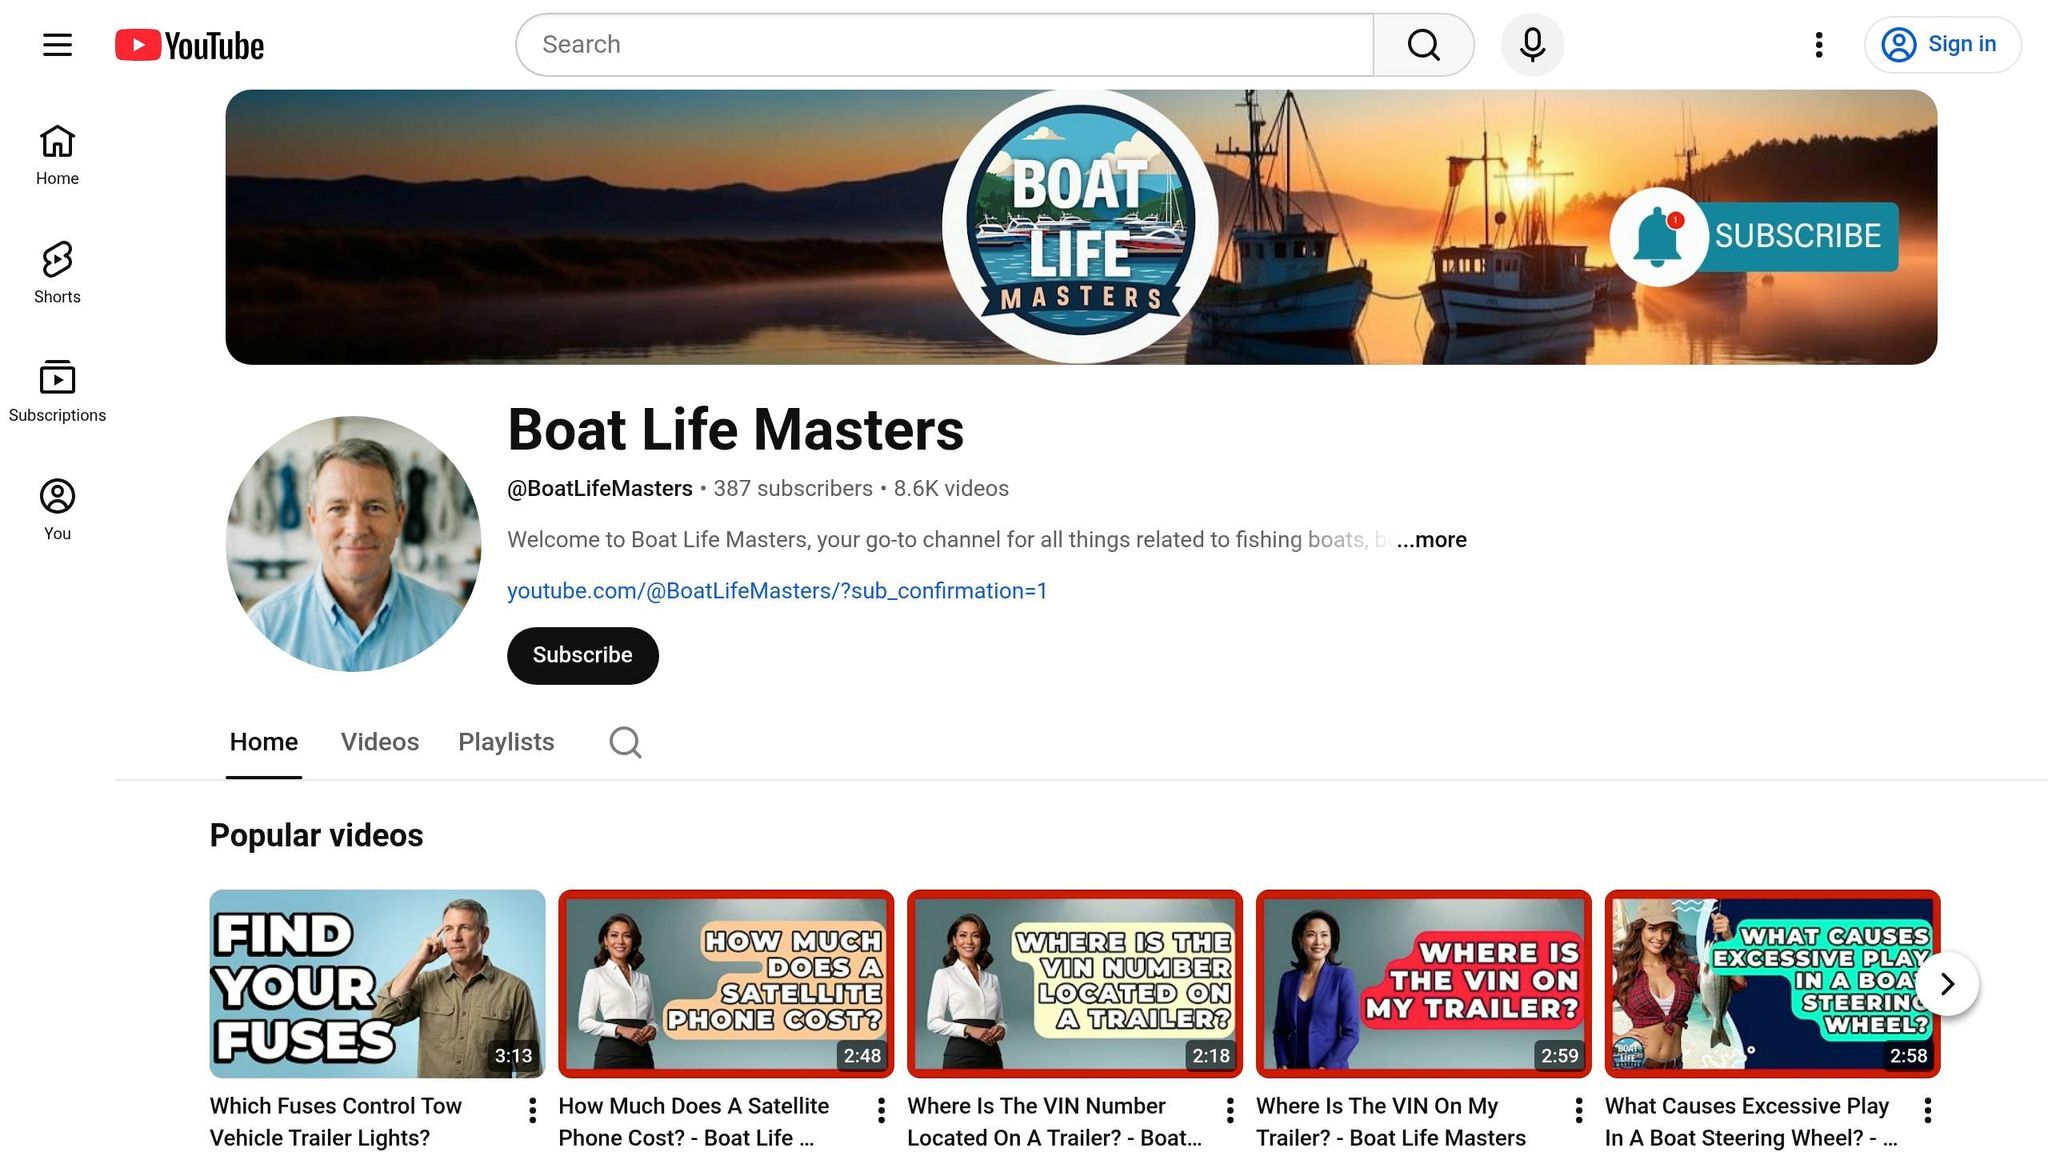Screen dimensions: 2048x1152
Task: Open options for VIN Number Located video
Action: tap(1230, 1110)
